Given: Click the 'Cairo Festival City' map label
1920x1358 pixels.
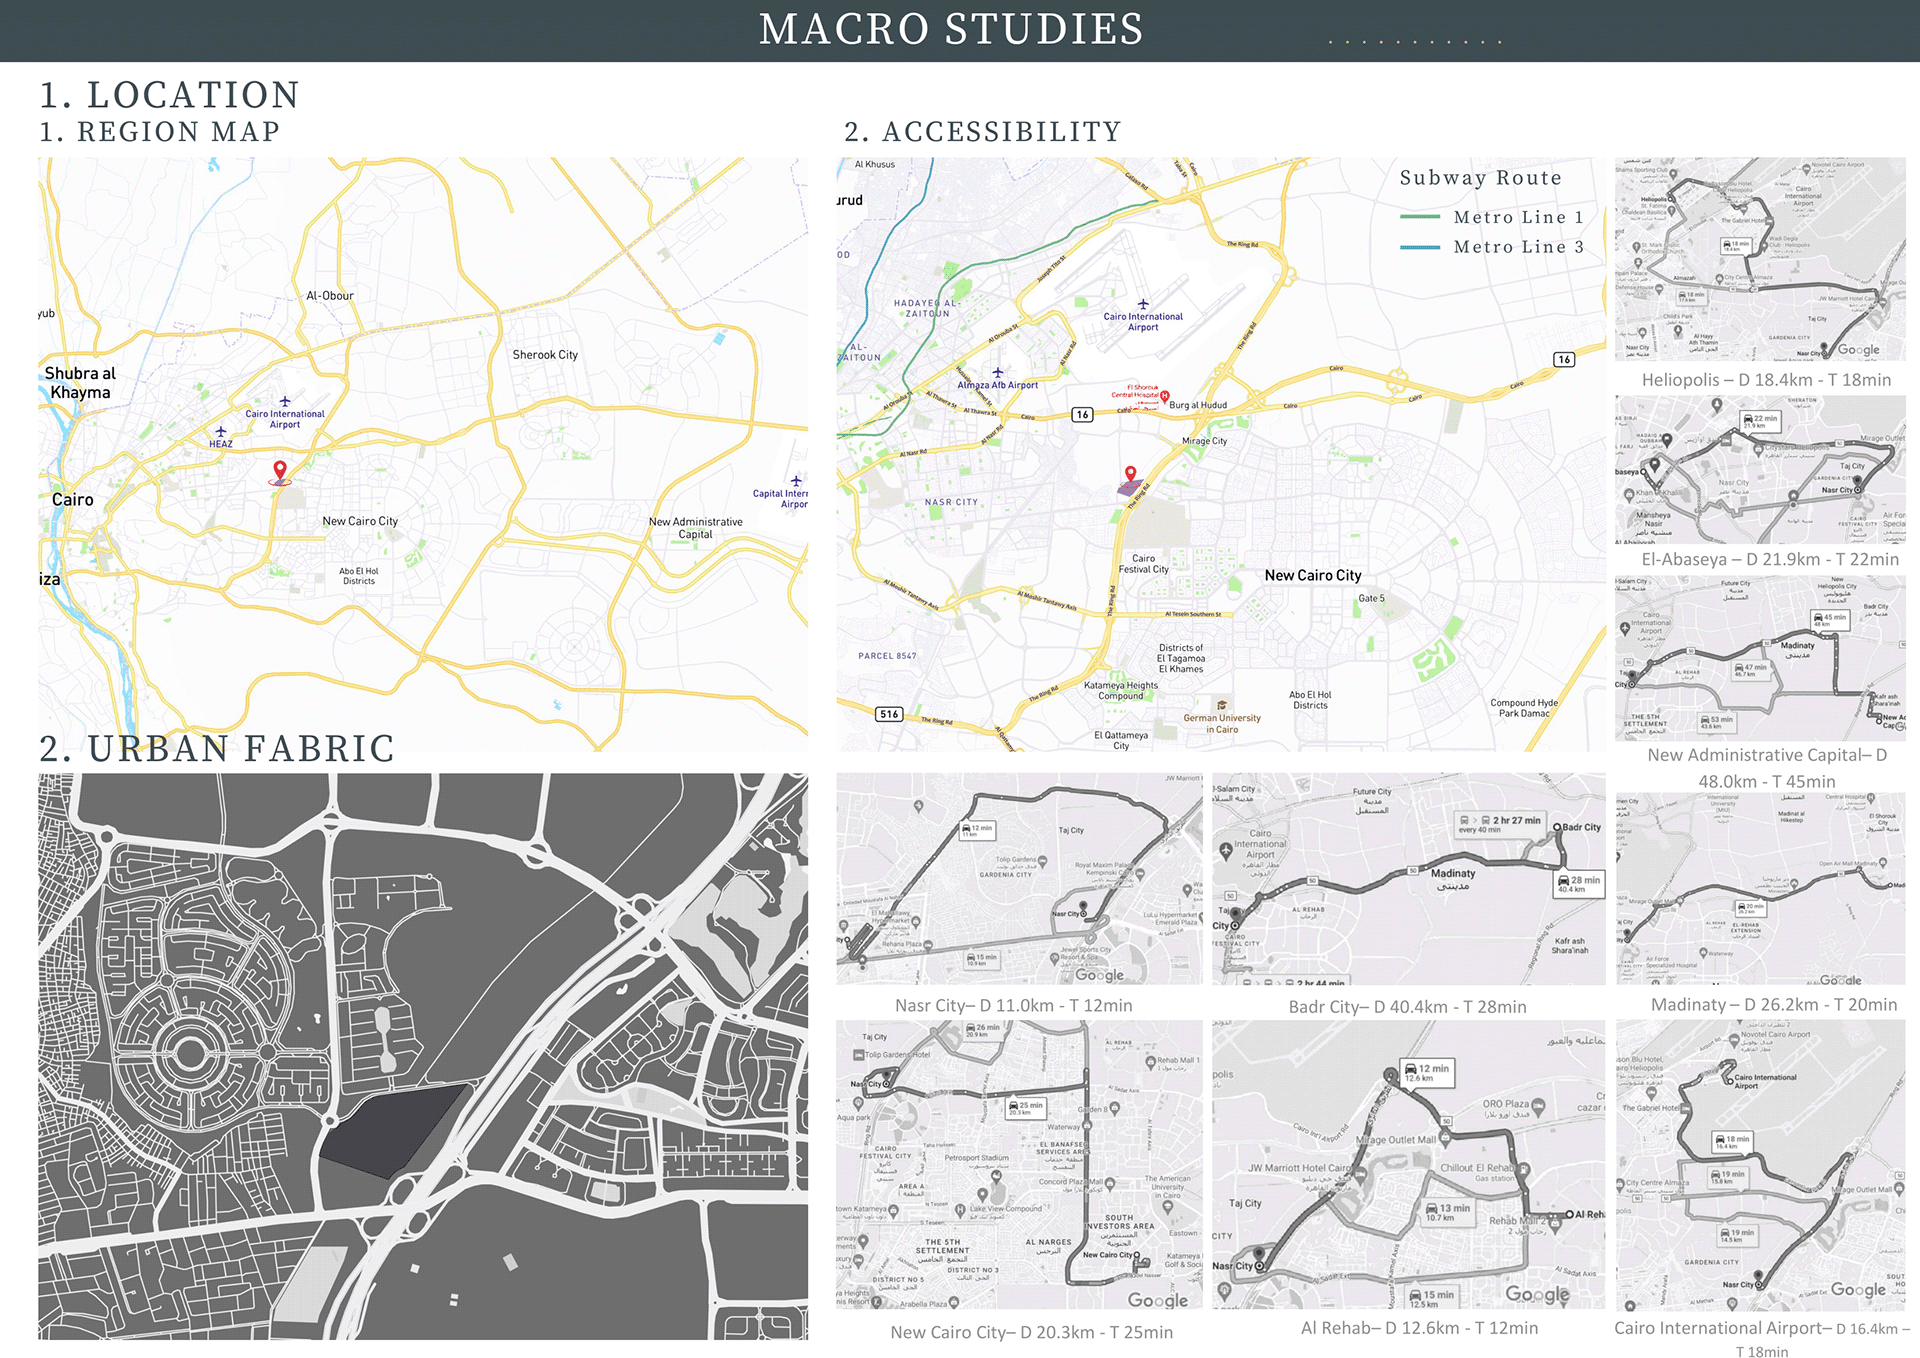Looking at the screenshot, I should [1144, 564].
